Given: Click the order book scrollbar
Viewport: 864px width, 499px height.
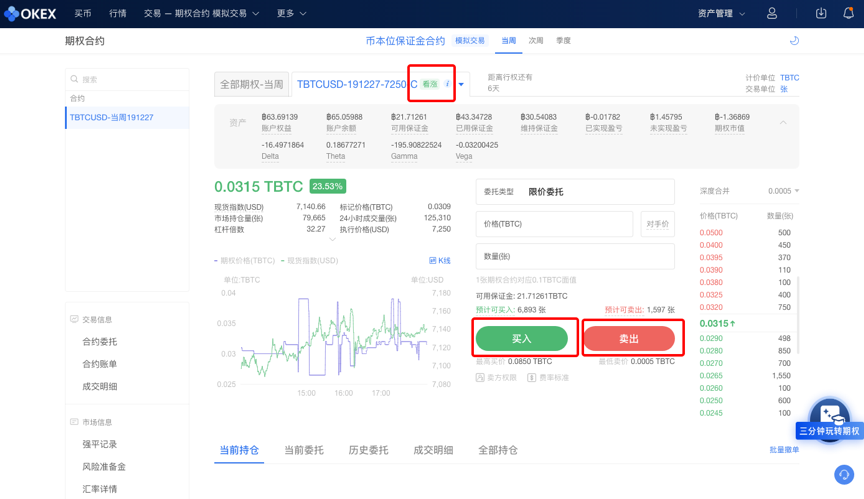Looking at the screenshot, I should point(798,315).
